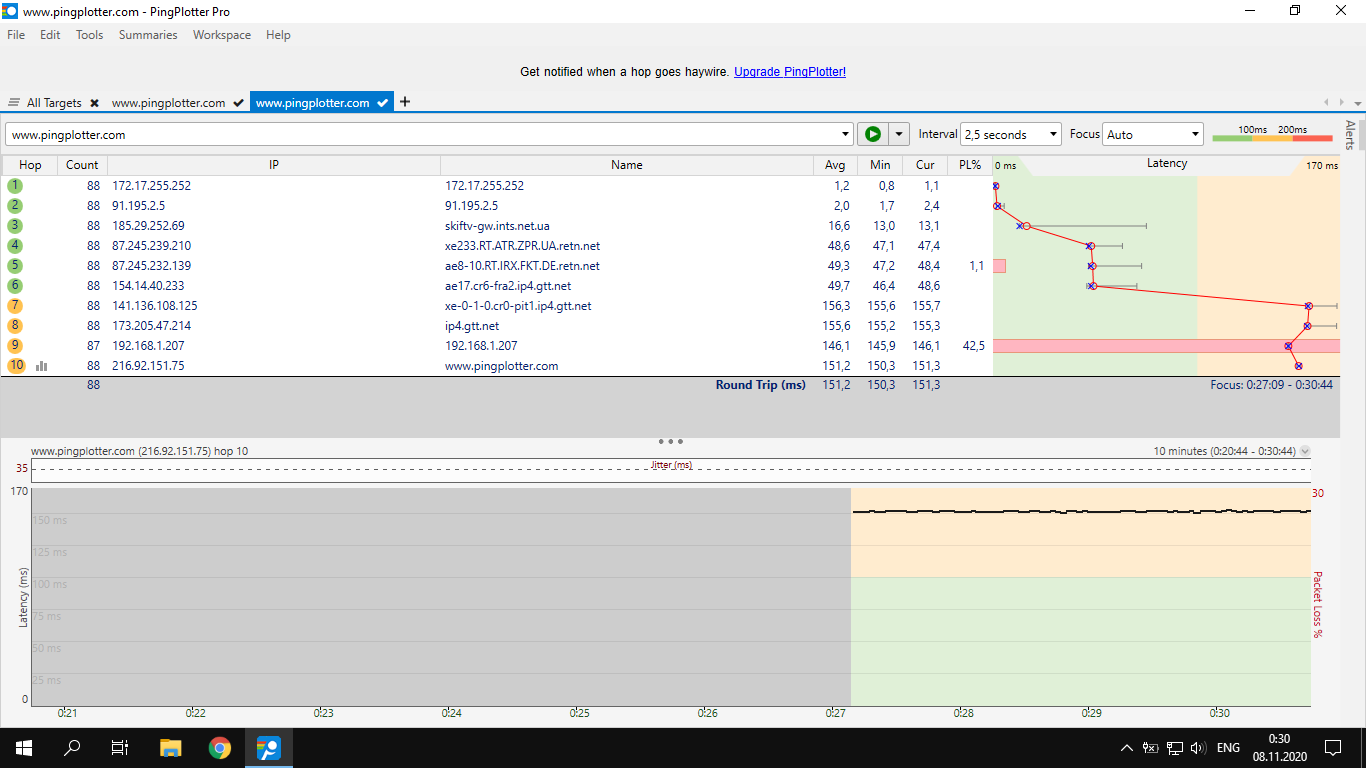The width and height of the screenshot is (1366, 768).
Task: Select the hop 2 green circle
Action: [x=15, y=206]
